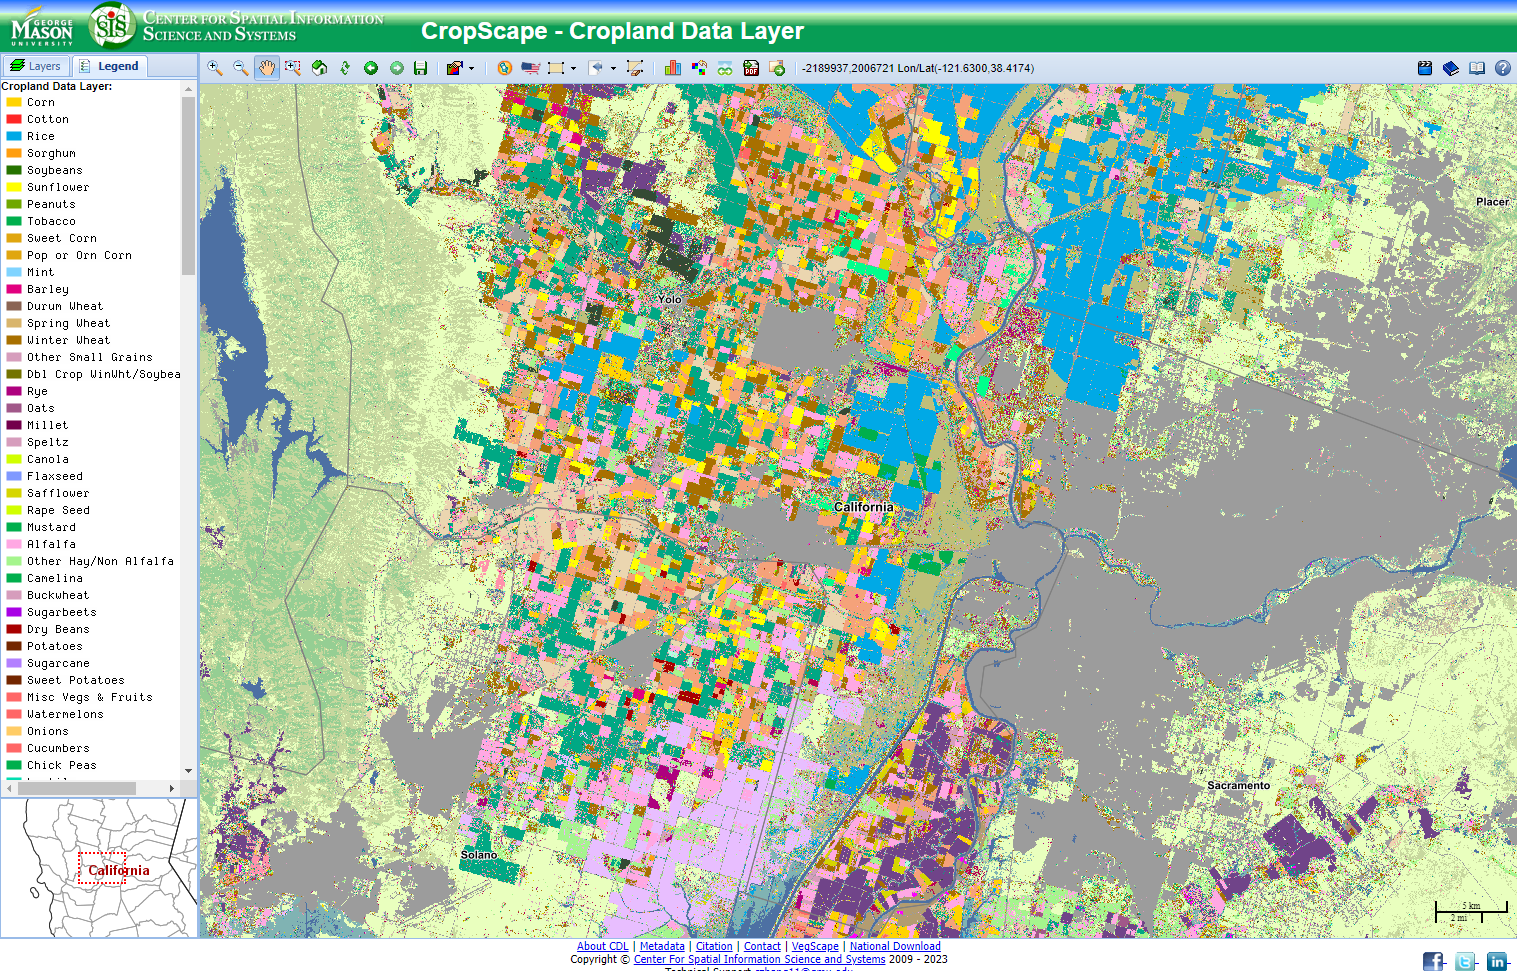1517x971 pixels.
Task: Click the George Mason University logo
Action: click(42, 27)
